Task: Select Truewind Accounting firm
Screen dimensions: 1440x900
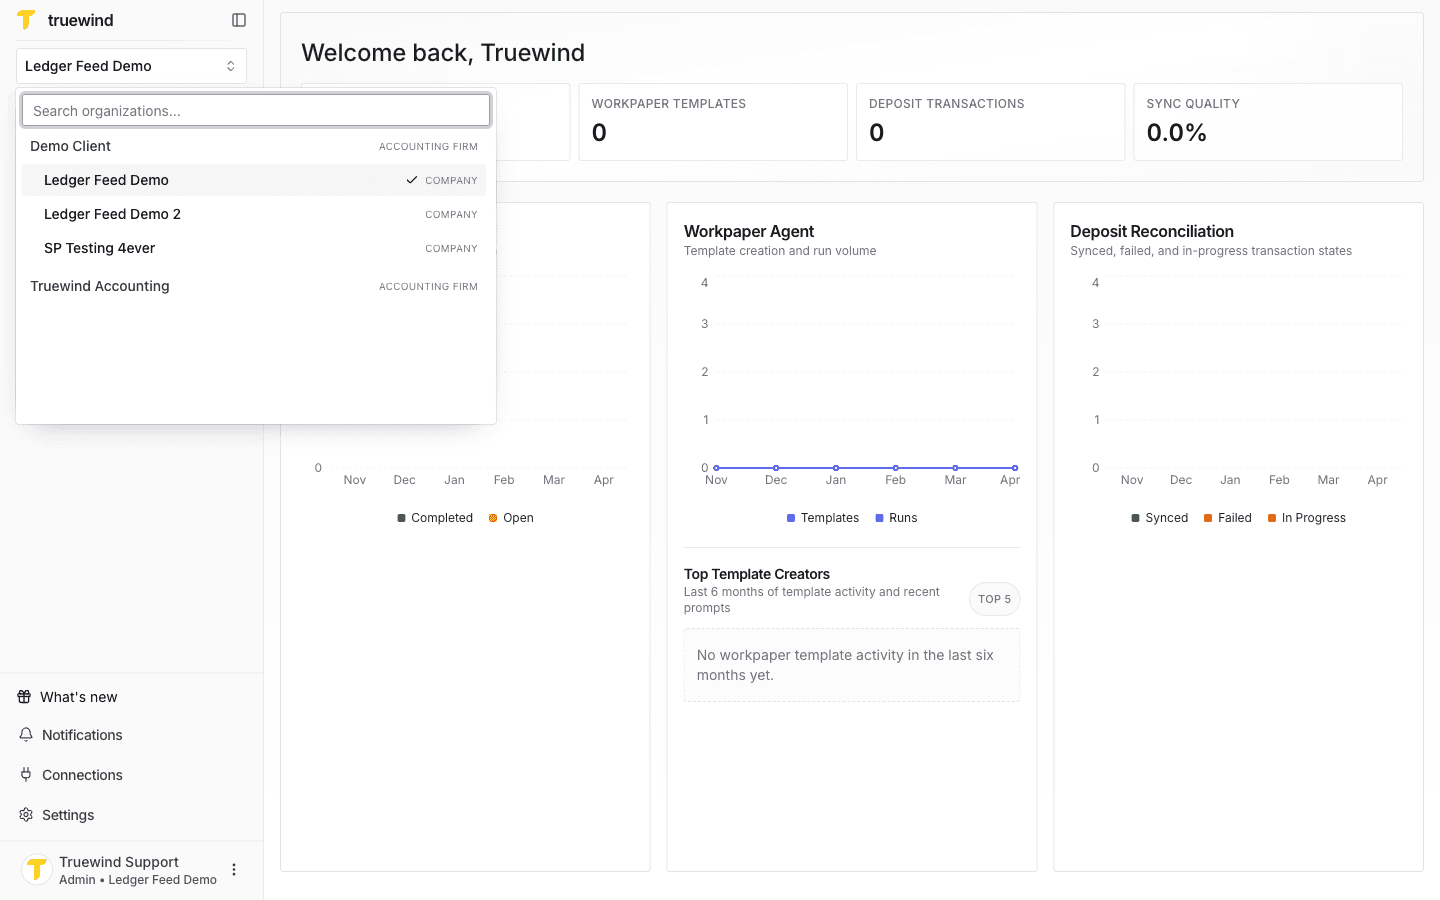Action: click(x=254, y=286)
